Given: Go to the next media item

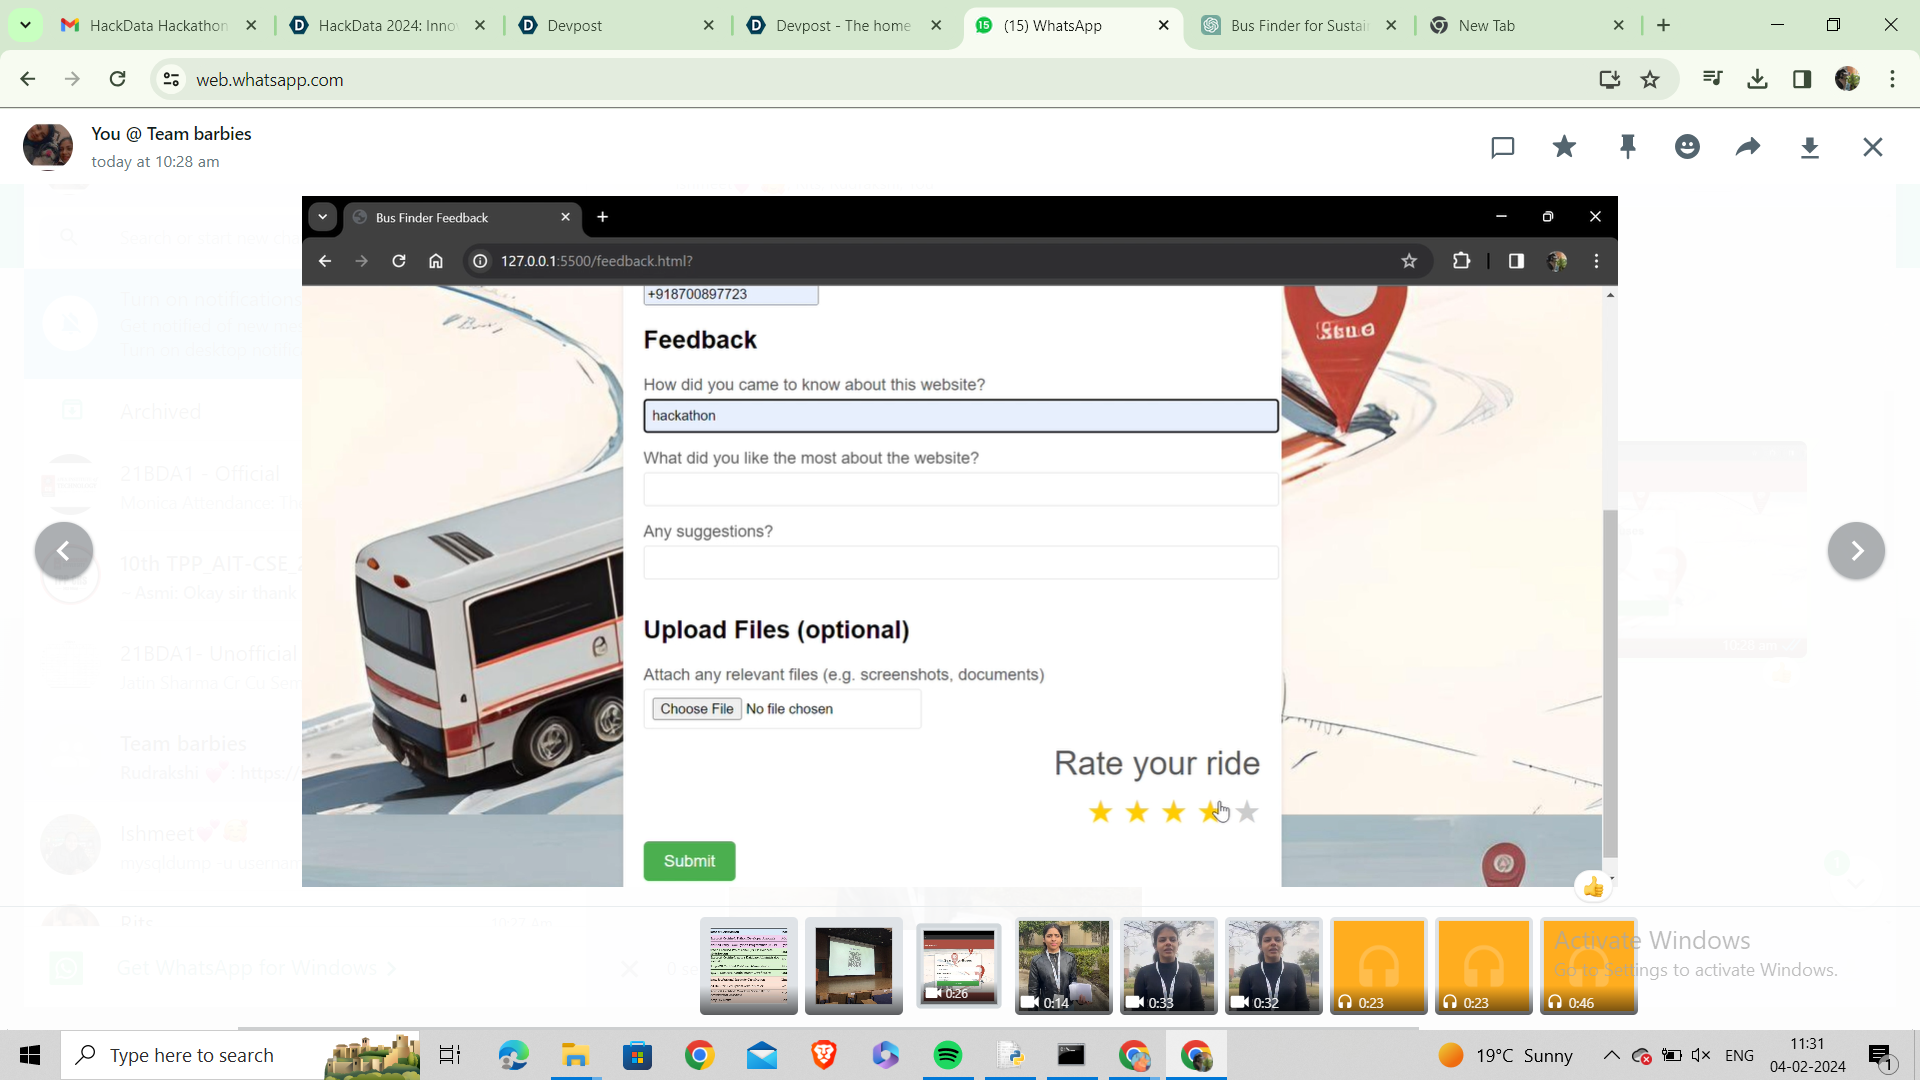Looking at the screenshot, I should [x=1856, y=551].
